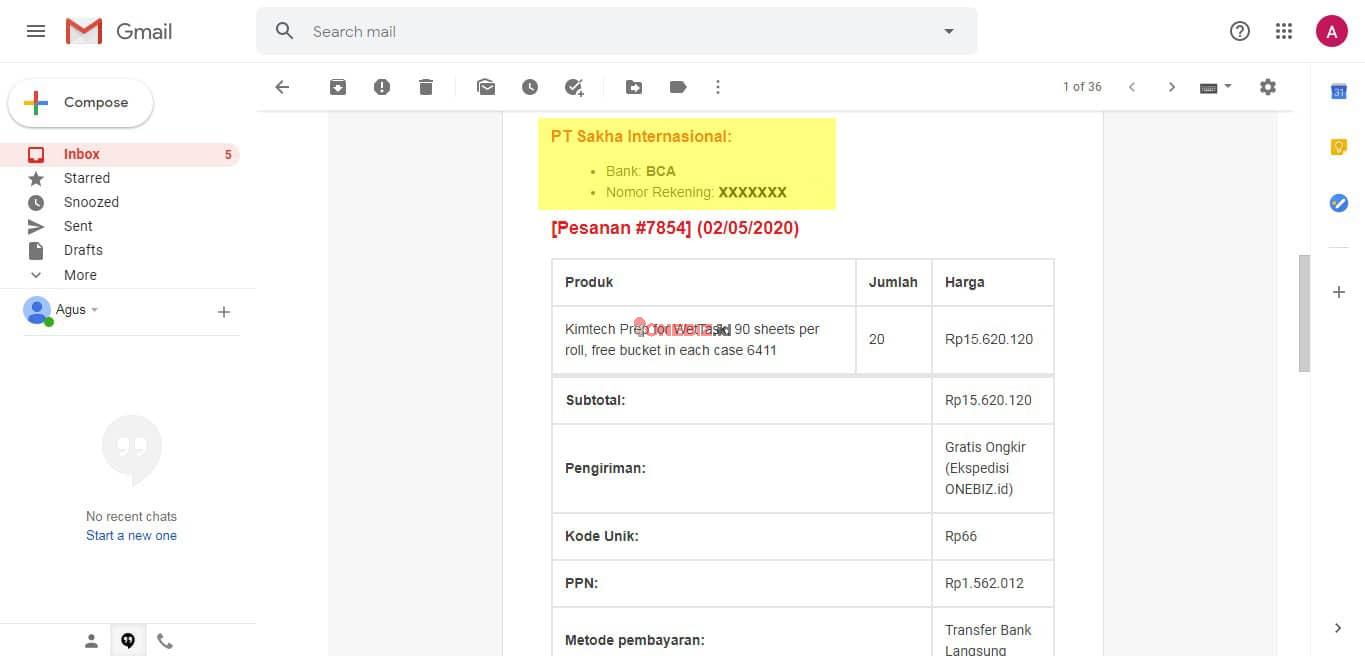Delete this email with trash icon
1365x656 pixels.
pos(426,87)
